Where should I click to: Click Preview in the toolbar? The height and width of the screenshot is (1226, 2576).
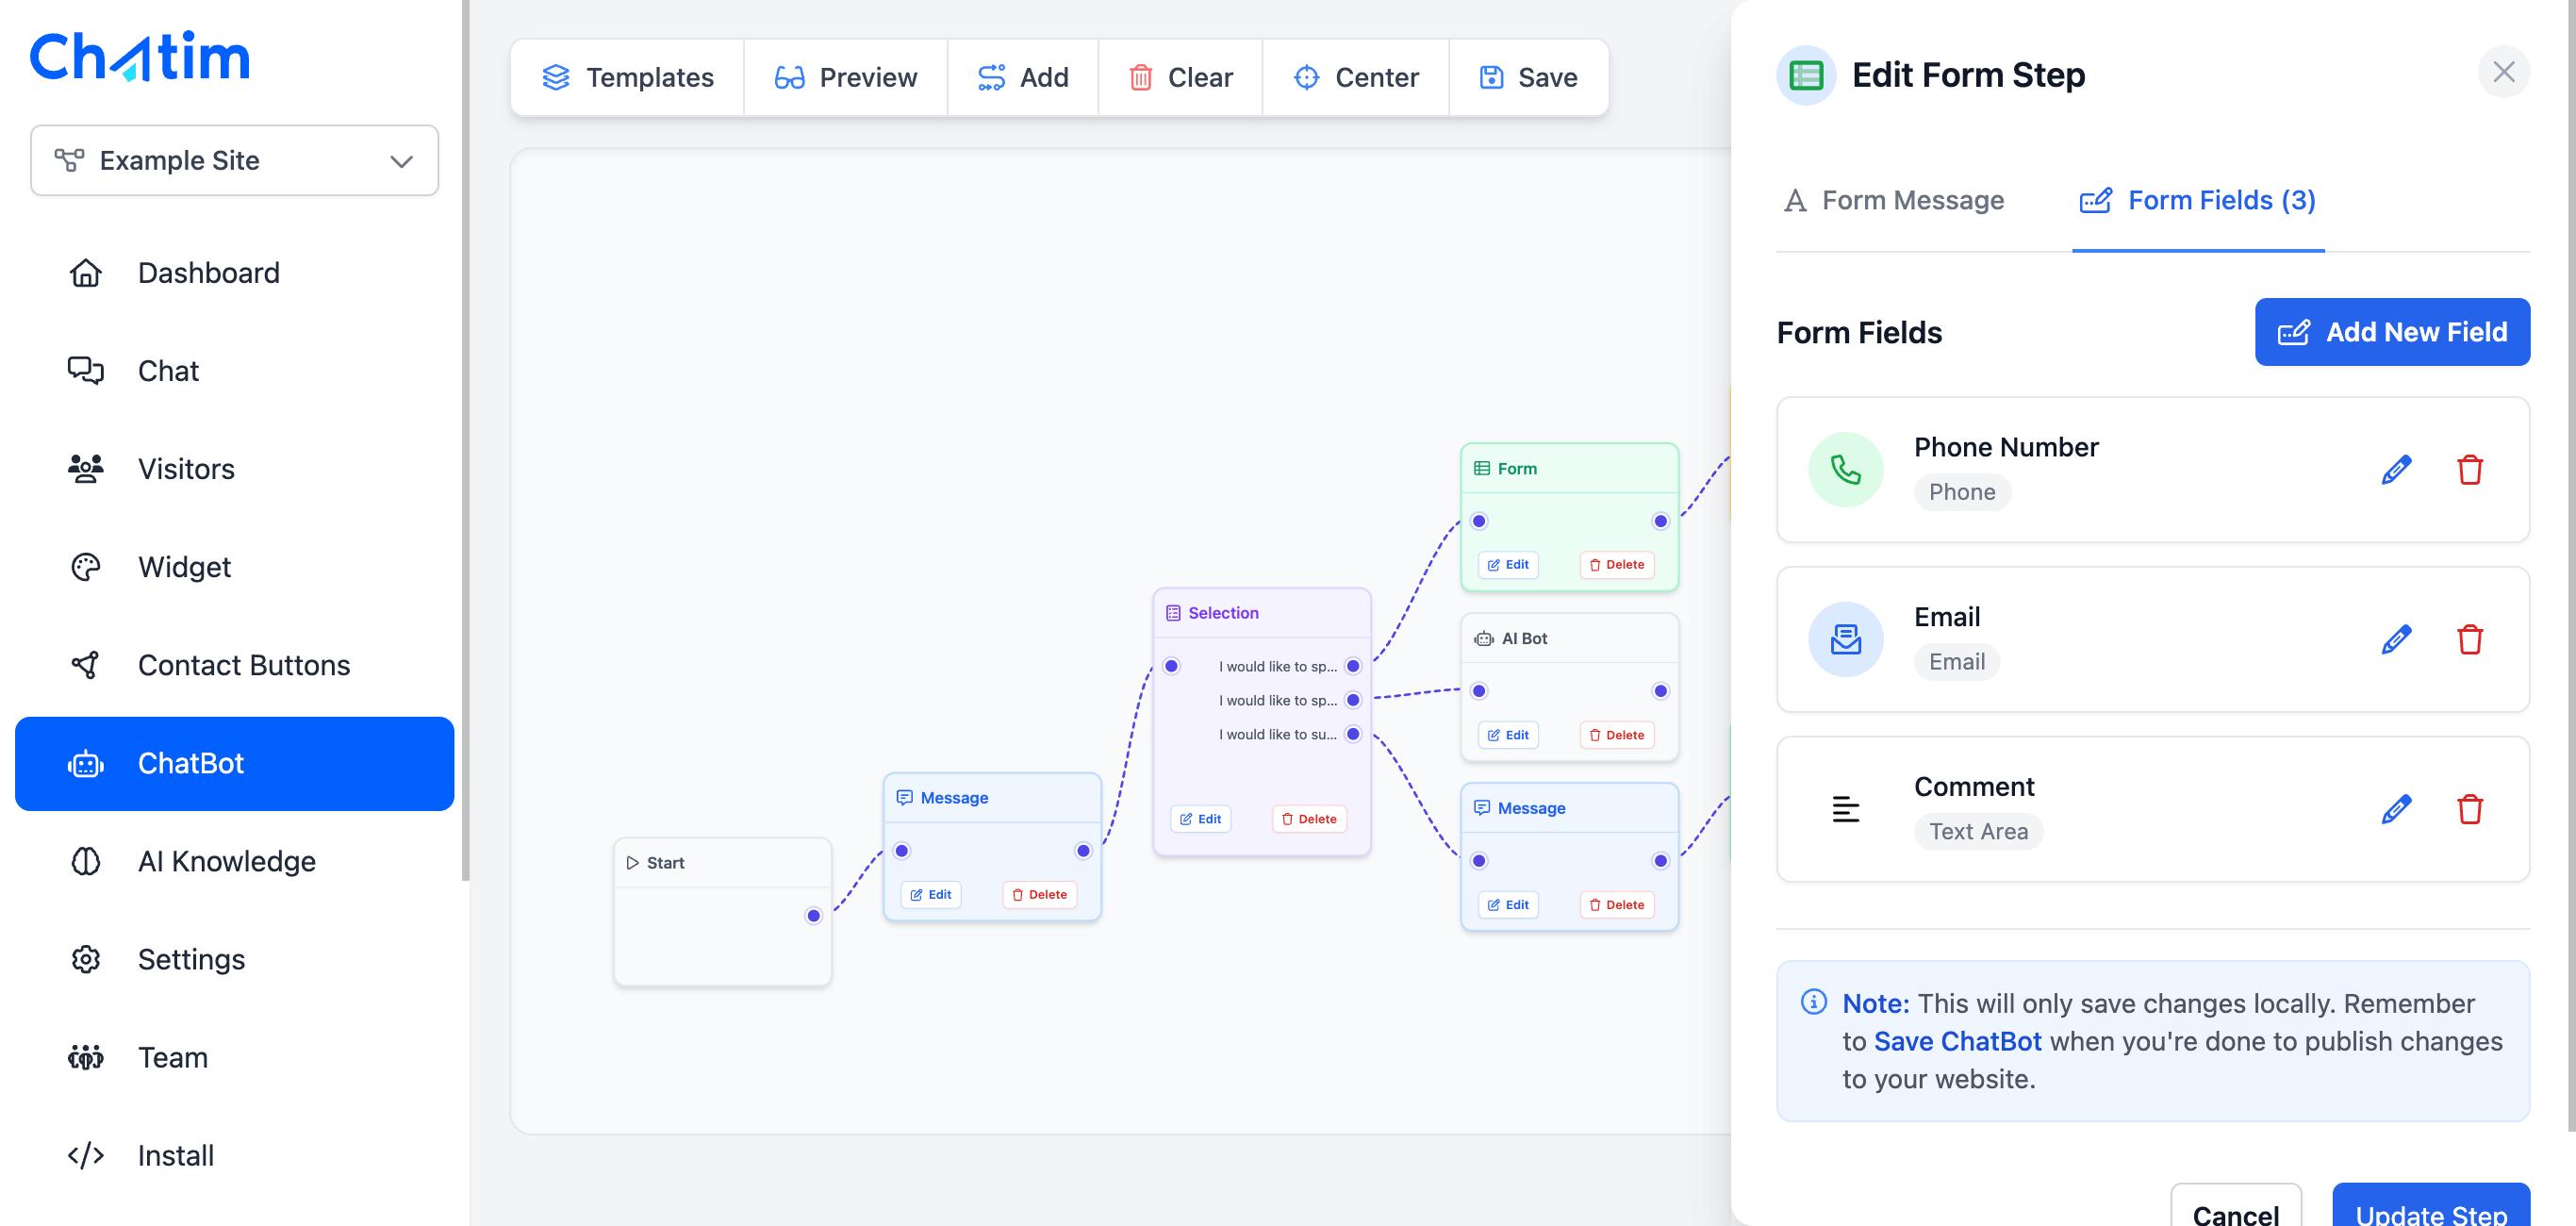[x=846, y=77]
